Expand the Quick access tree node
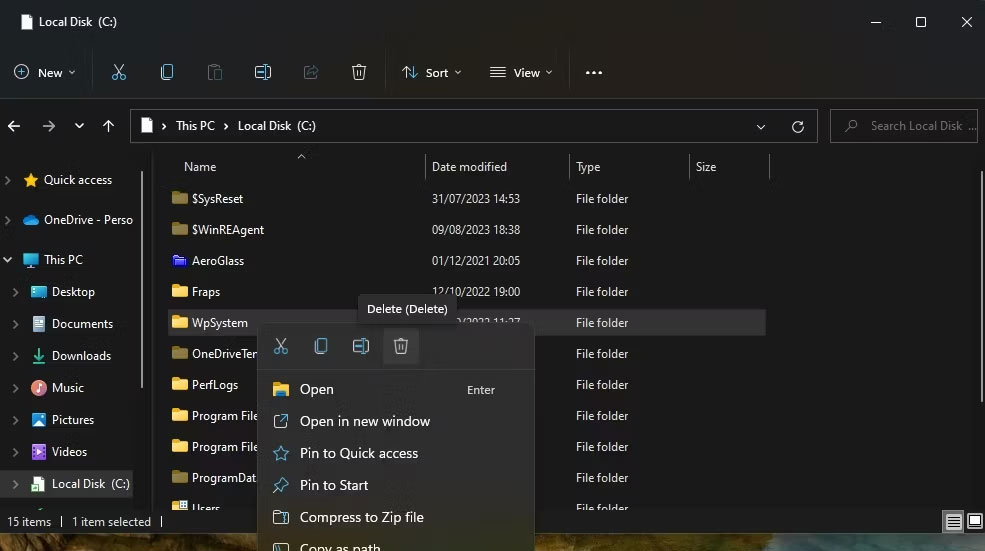Image resolution: width=985 pixels, height=551 pixels. pyautogui.click(x=8, y=180)
